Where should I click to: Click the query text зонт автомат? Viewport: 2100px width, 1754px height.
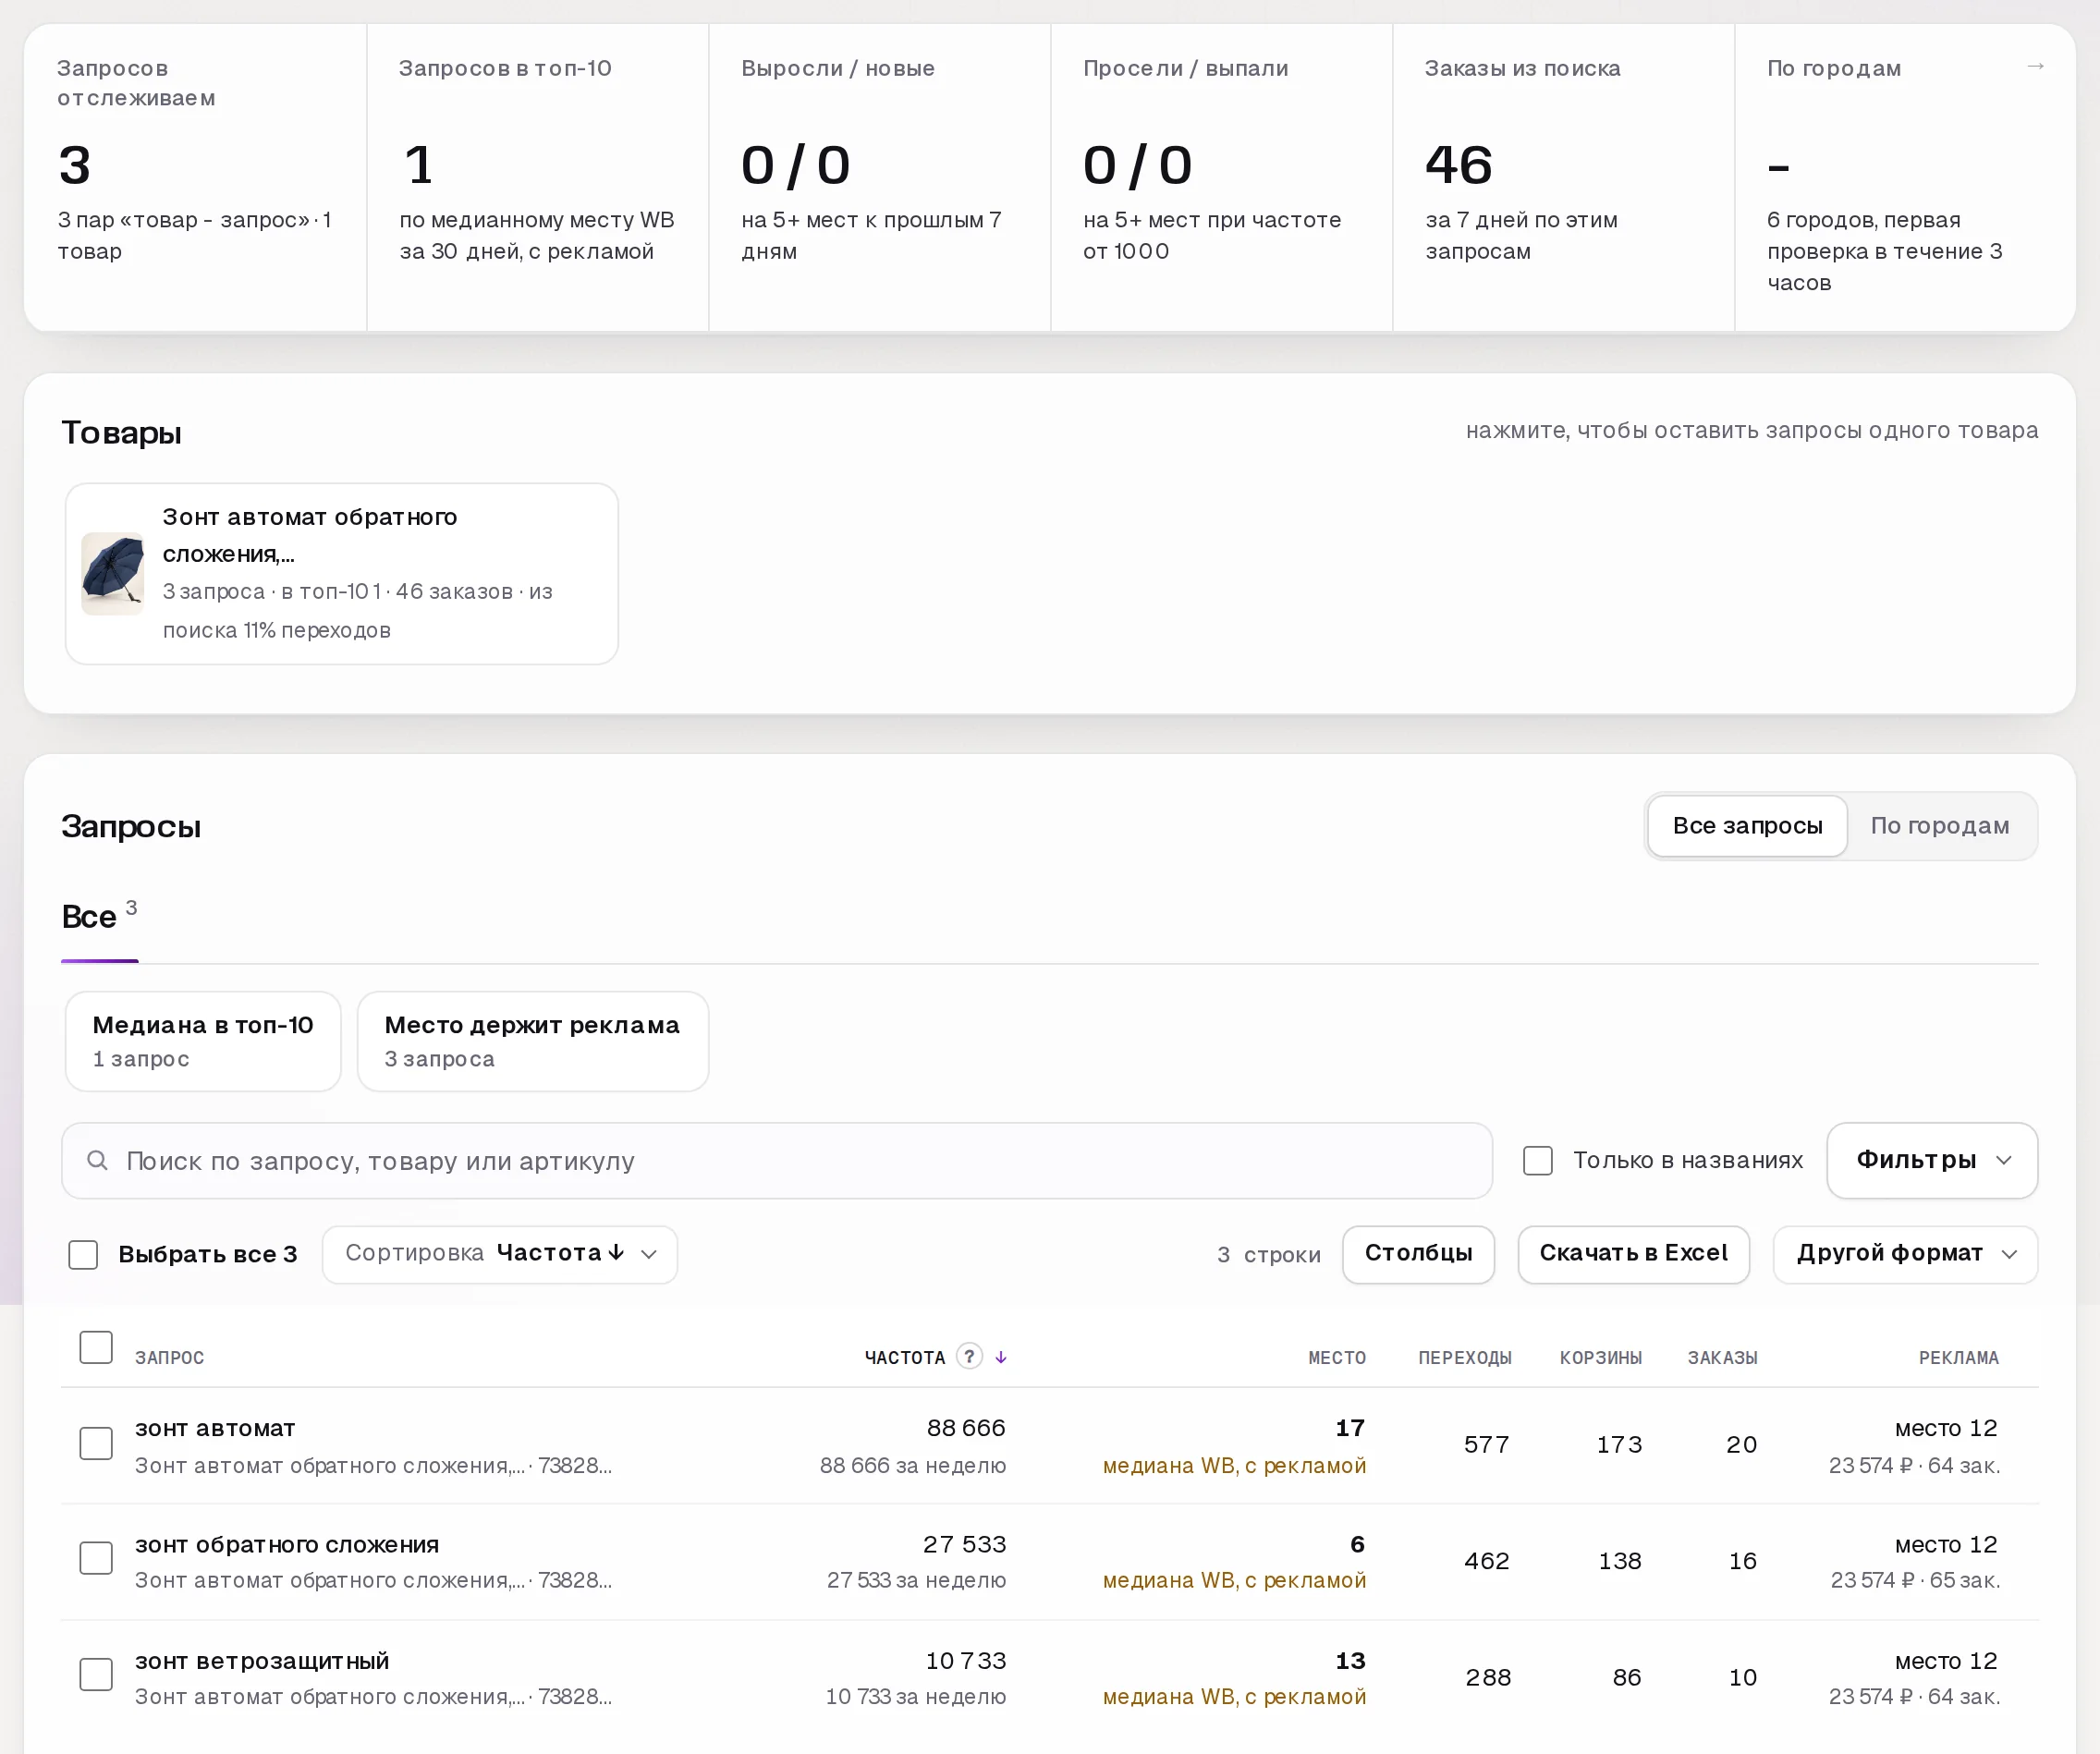click(215, 1428)
